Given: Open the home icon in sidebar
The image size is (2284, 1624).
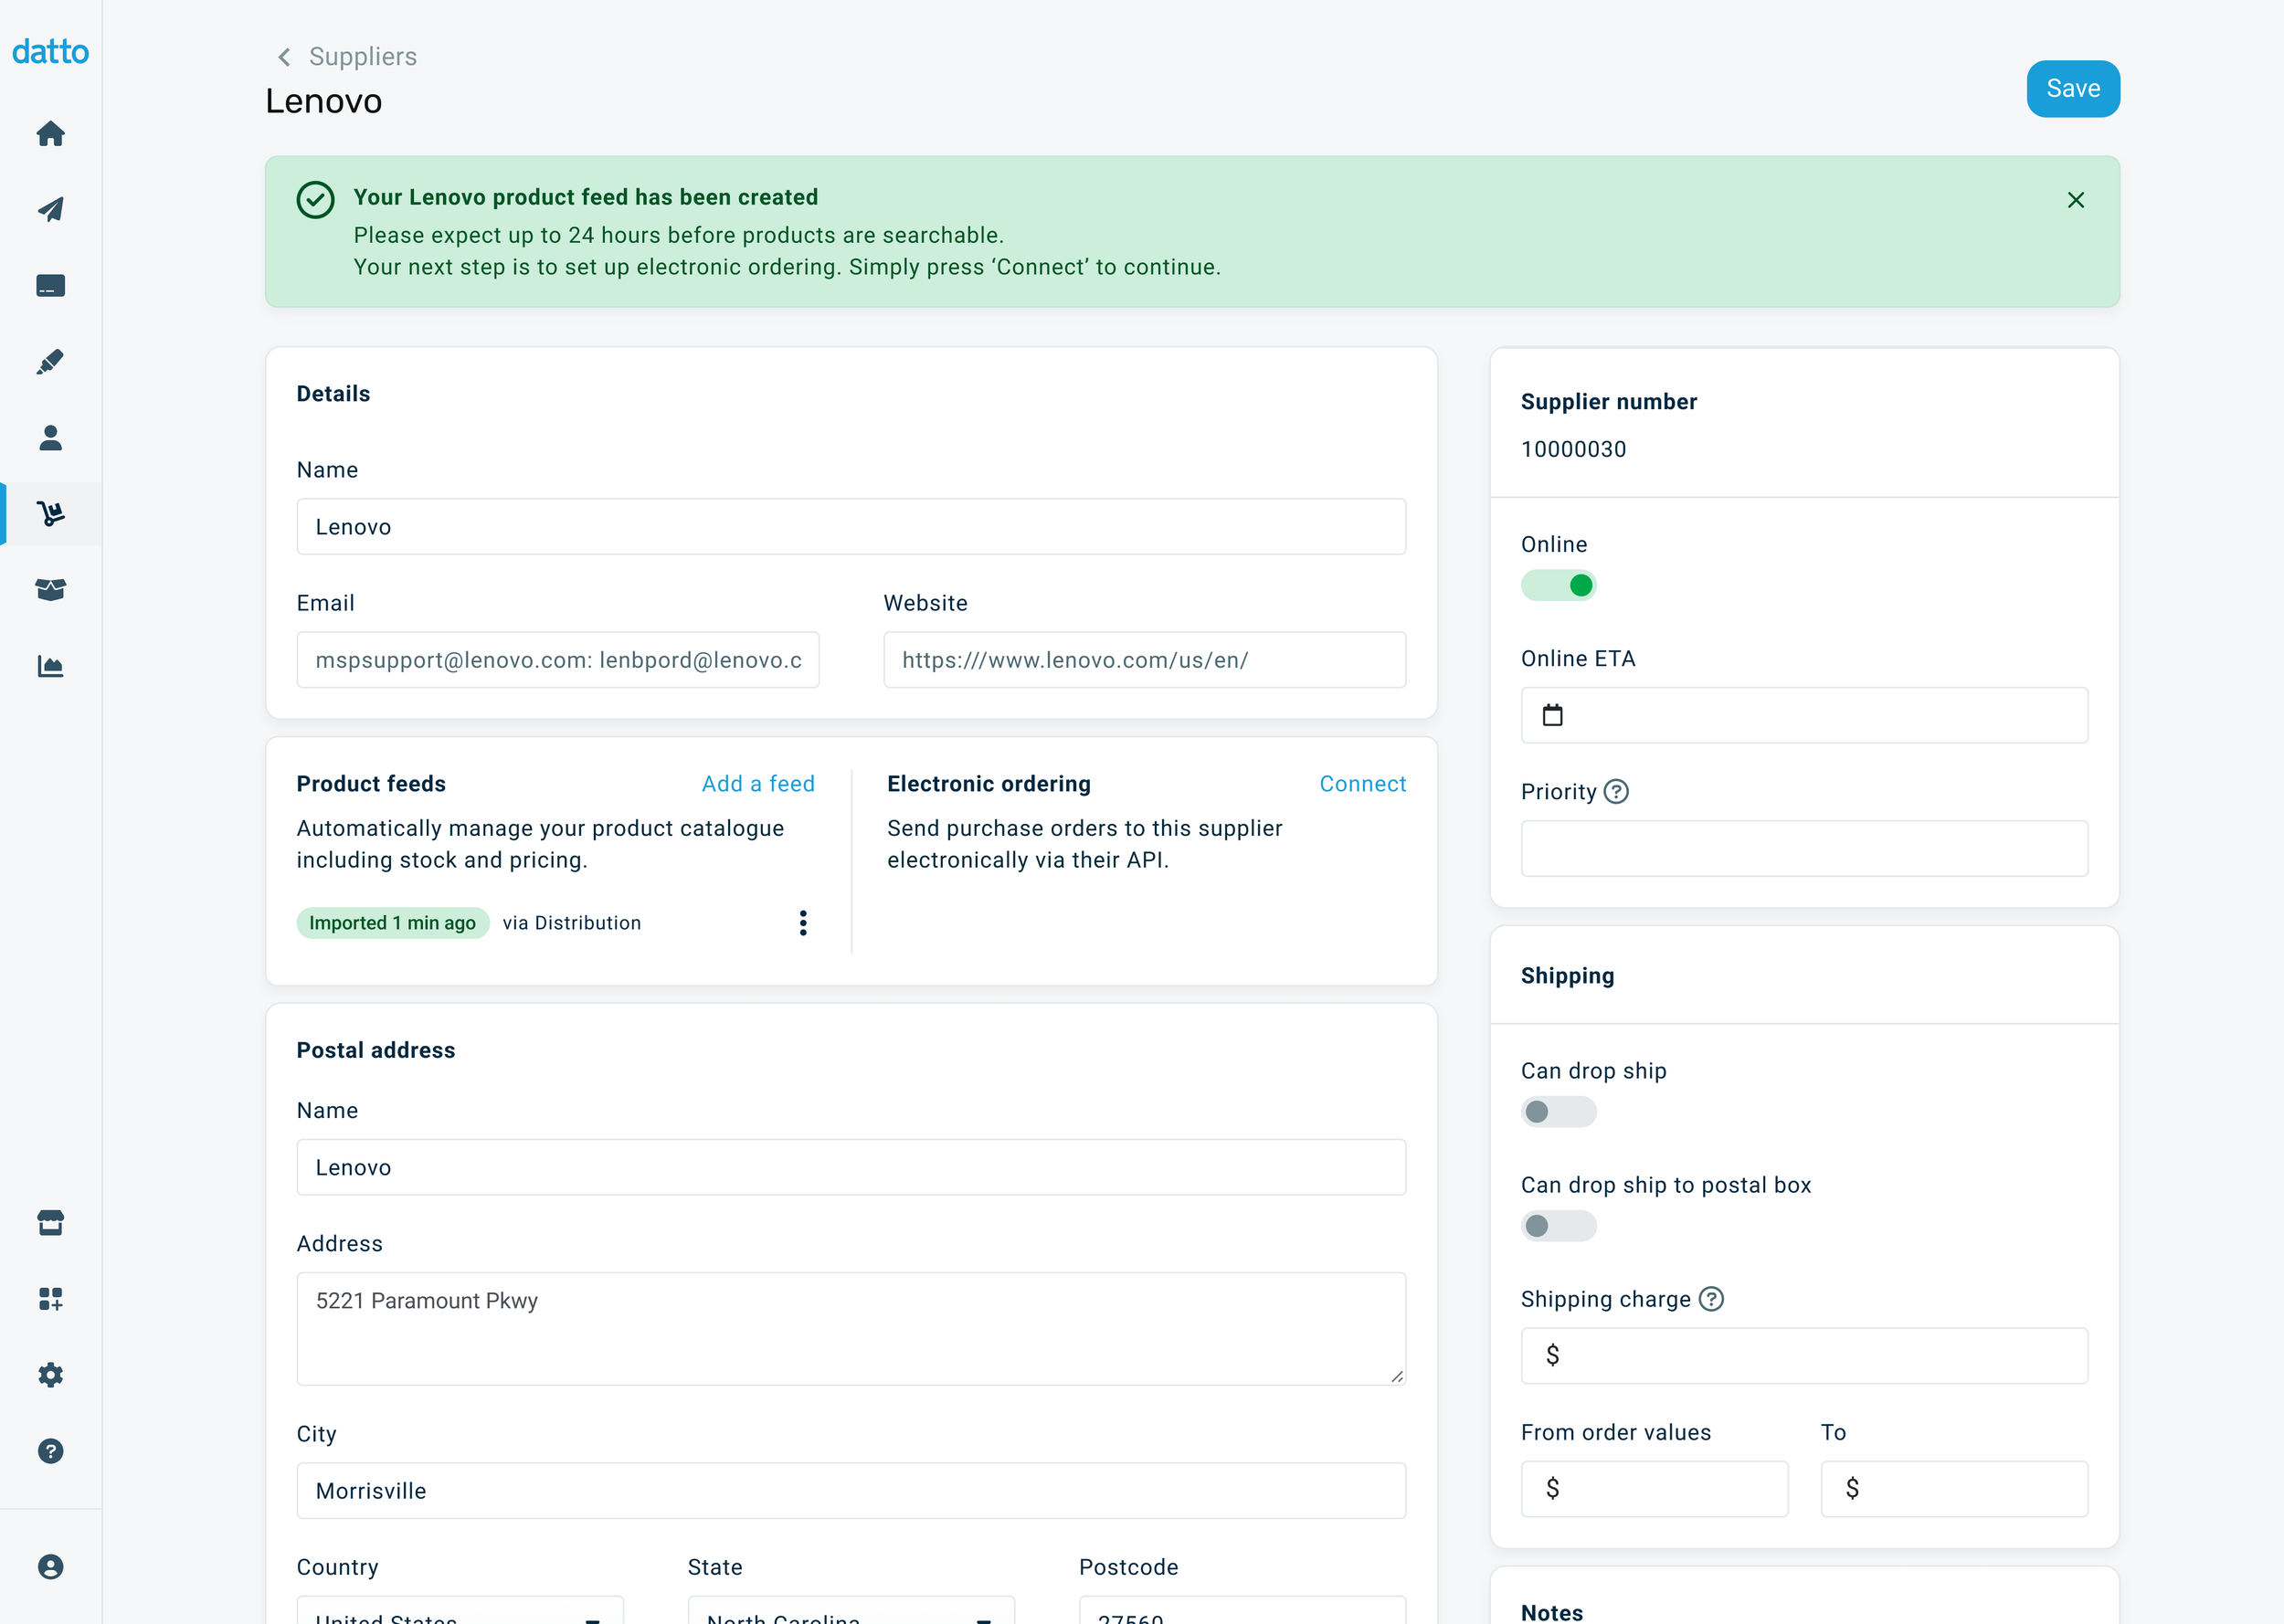Looking at the screenshot, I should (x=50, y=134).
